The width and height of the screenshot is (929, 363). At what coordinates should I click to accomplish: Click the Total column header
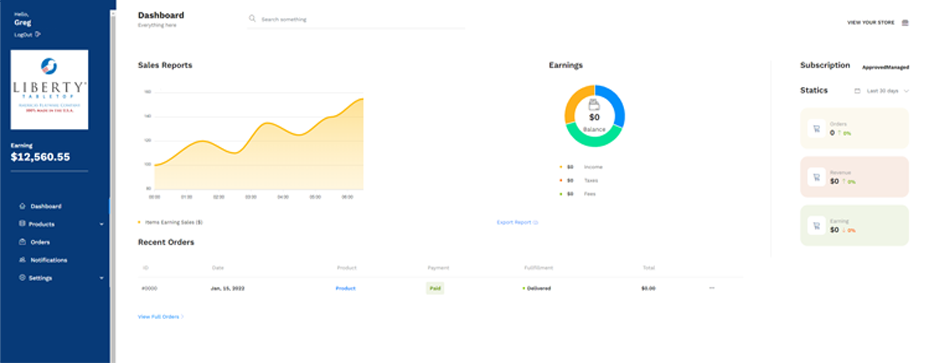[649, 268]
